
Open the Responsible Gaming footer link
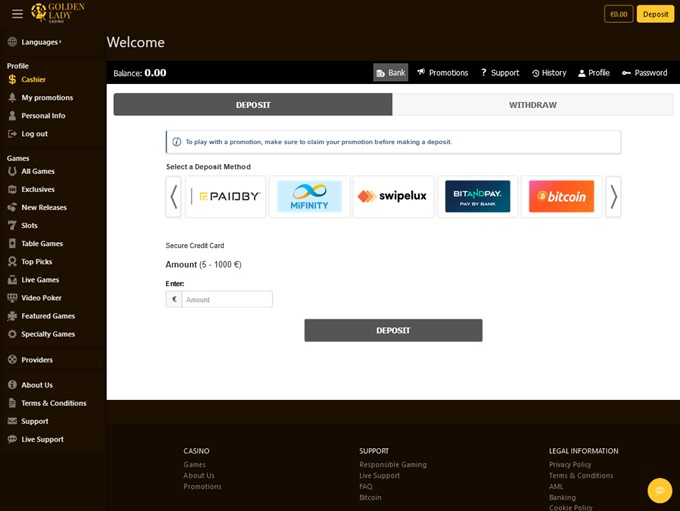click(392, 465)
